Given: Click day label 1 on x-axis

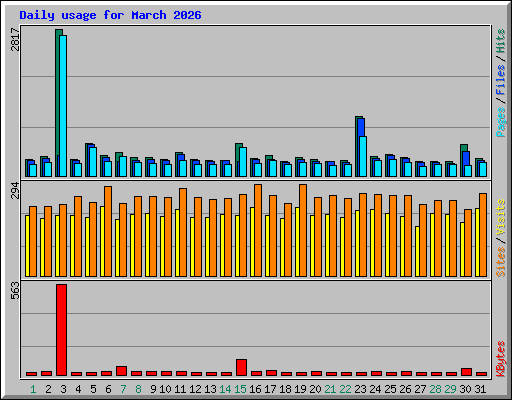Looking at the screenshot, I should pyautogui.click(x=33, y=389).
